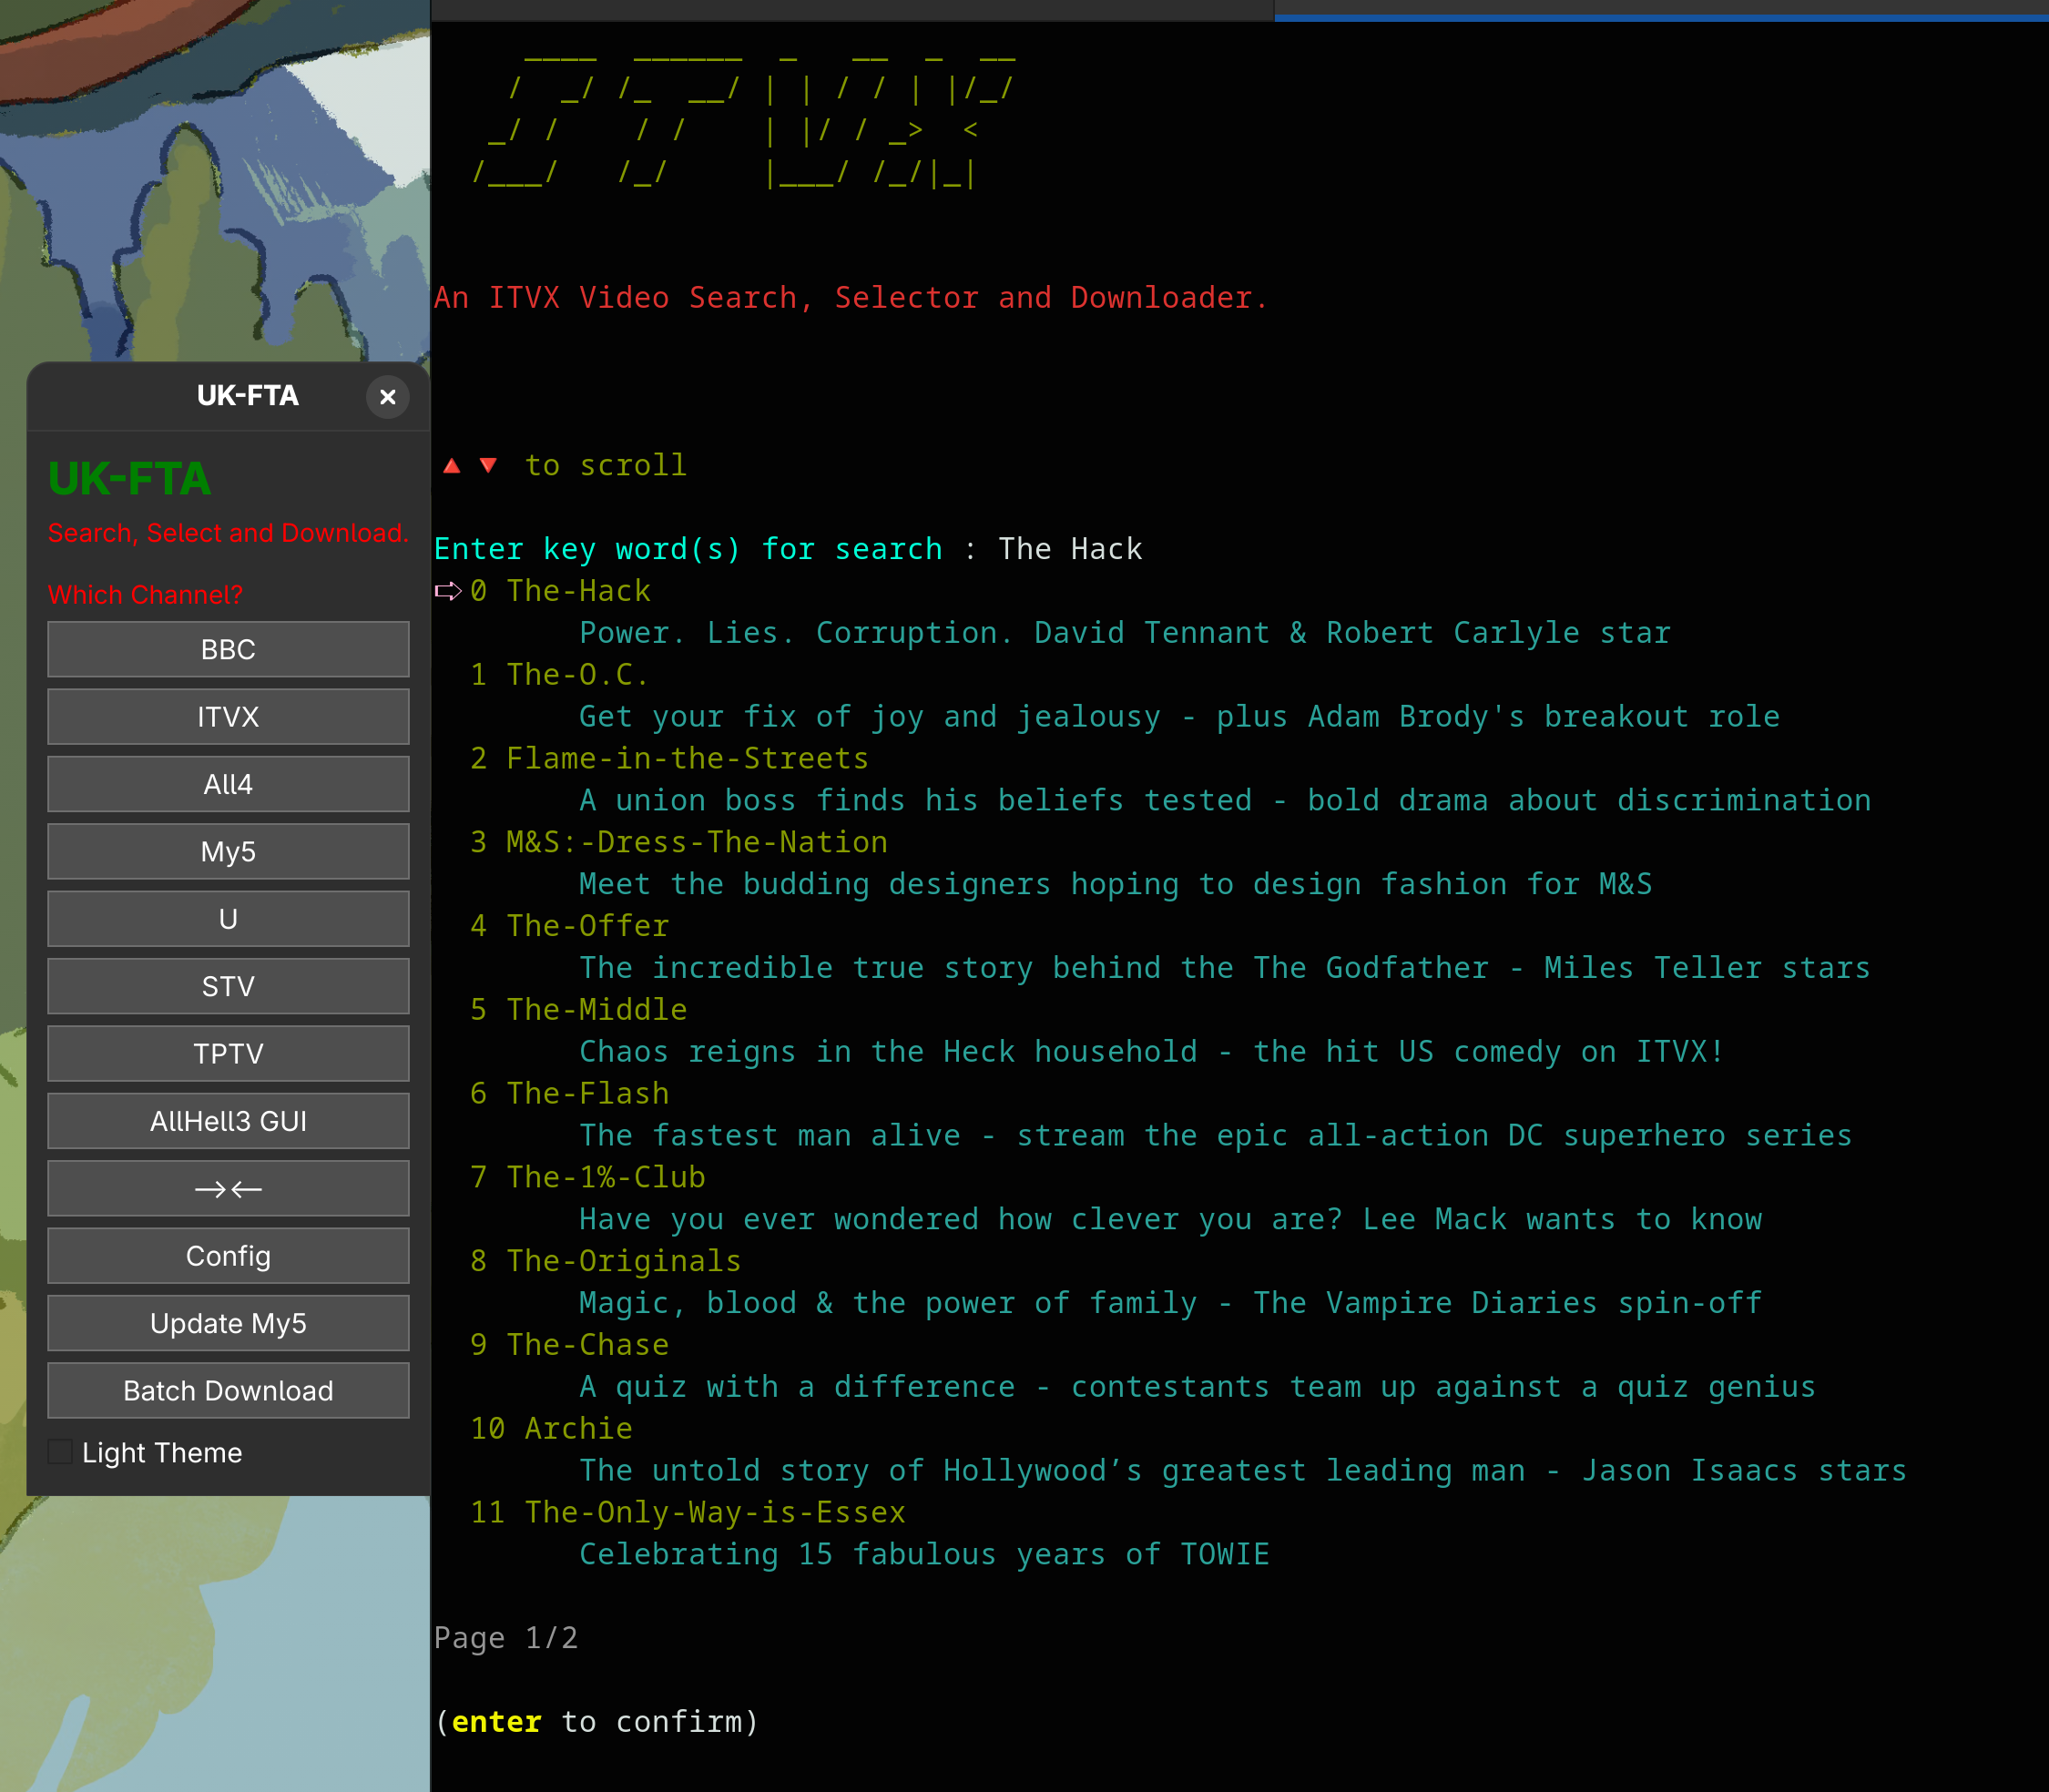Click the red up scroll arrow
Viewport: 2049px width, 1792px height.
pos(452,466)
